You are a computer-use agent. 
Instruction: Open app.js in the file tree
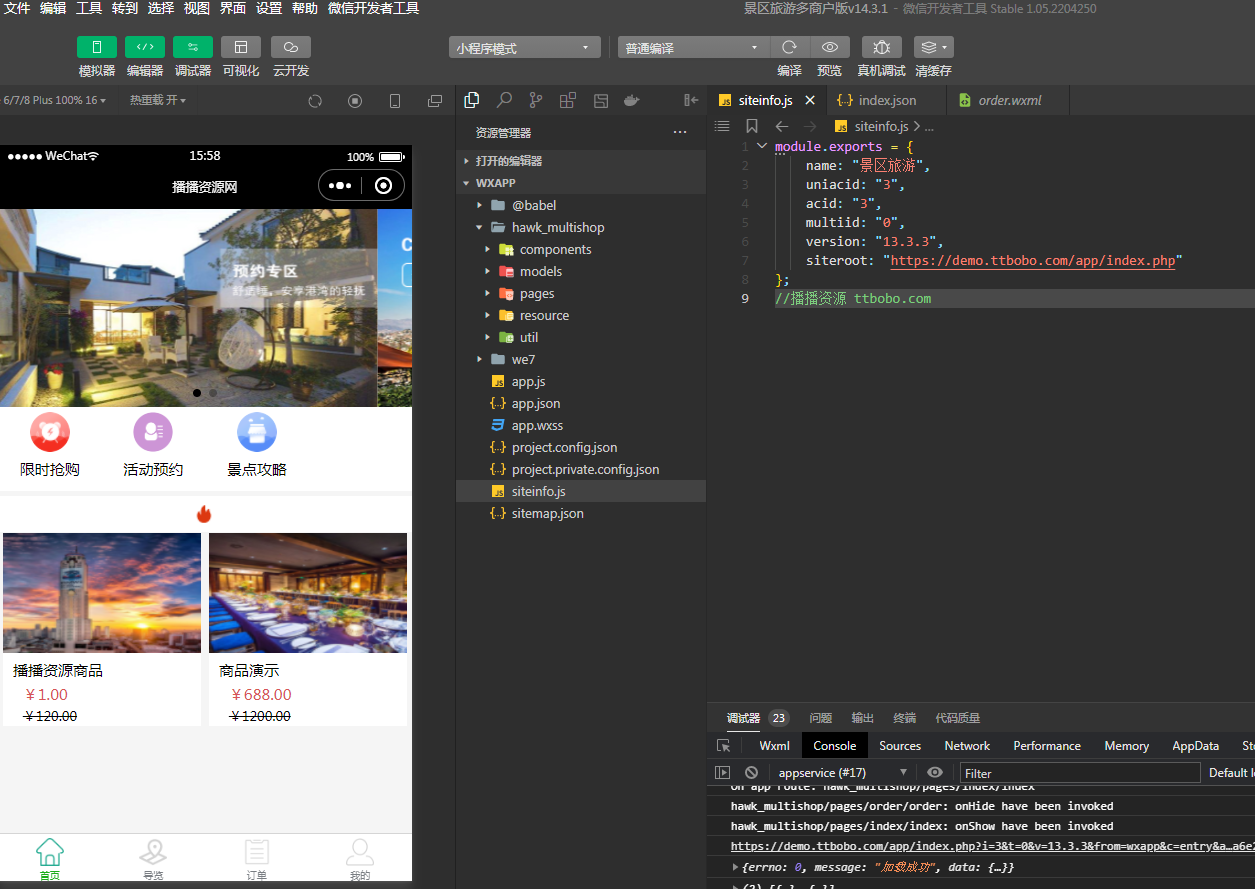click(581, 381)
